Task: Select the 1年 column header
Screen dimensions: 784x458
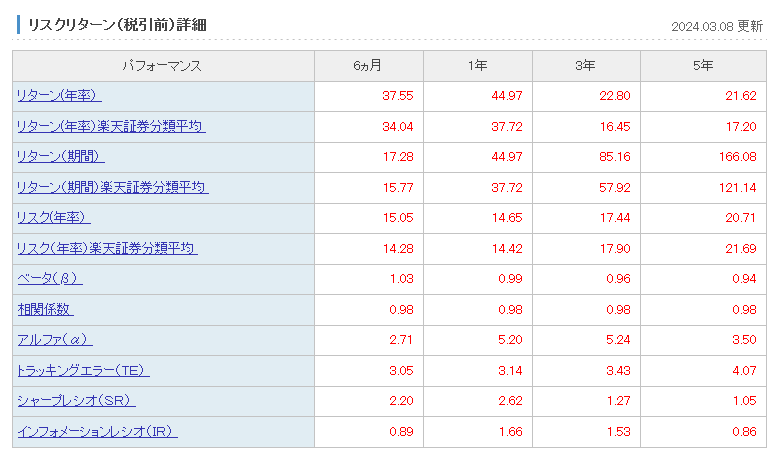Action: pyautogui.click(x=477, y=66)
